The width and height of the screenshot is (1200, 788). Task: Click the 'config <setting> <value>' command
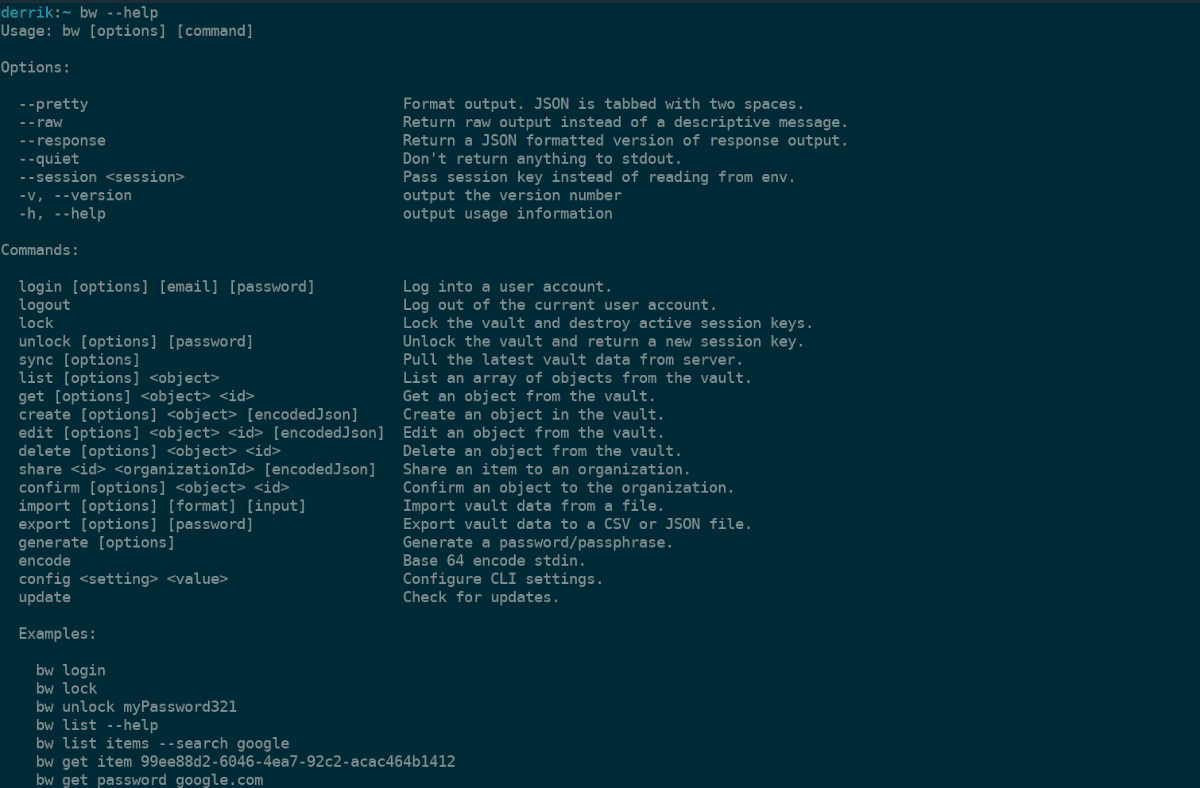click(123, 579)
